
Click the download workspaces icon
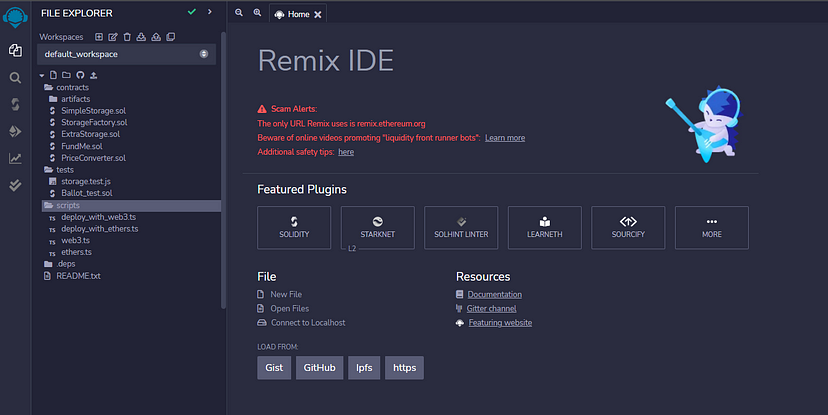pos(141,36)
